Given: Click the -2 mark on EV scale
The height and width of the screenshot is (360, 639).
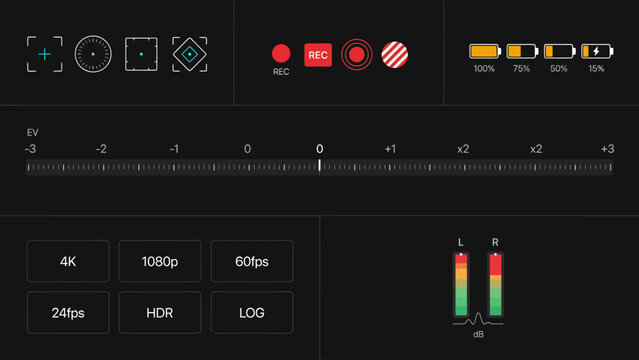Looking at the screenshot, I should tap(101, 149).
